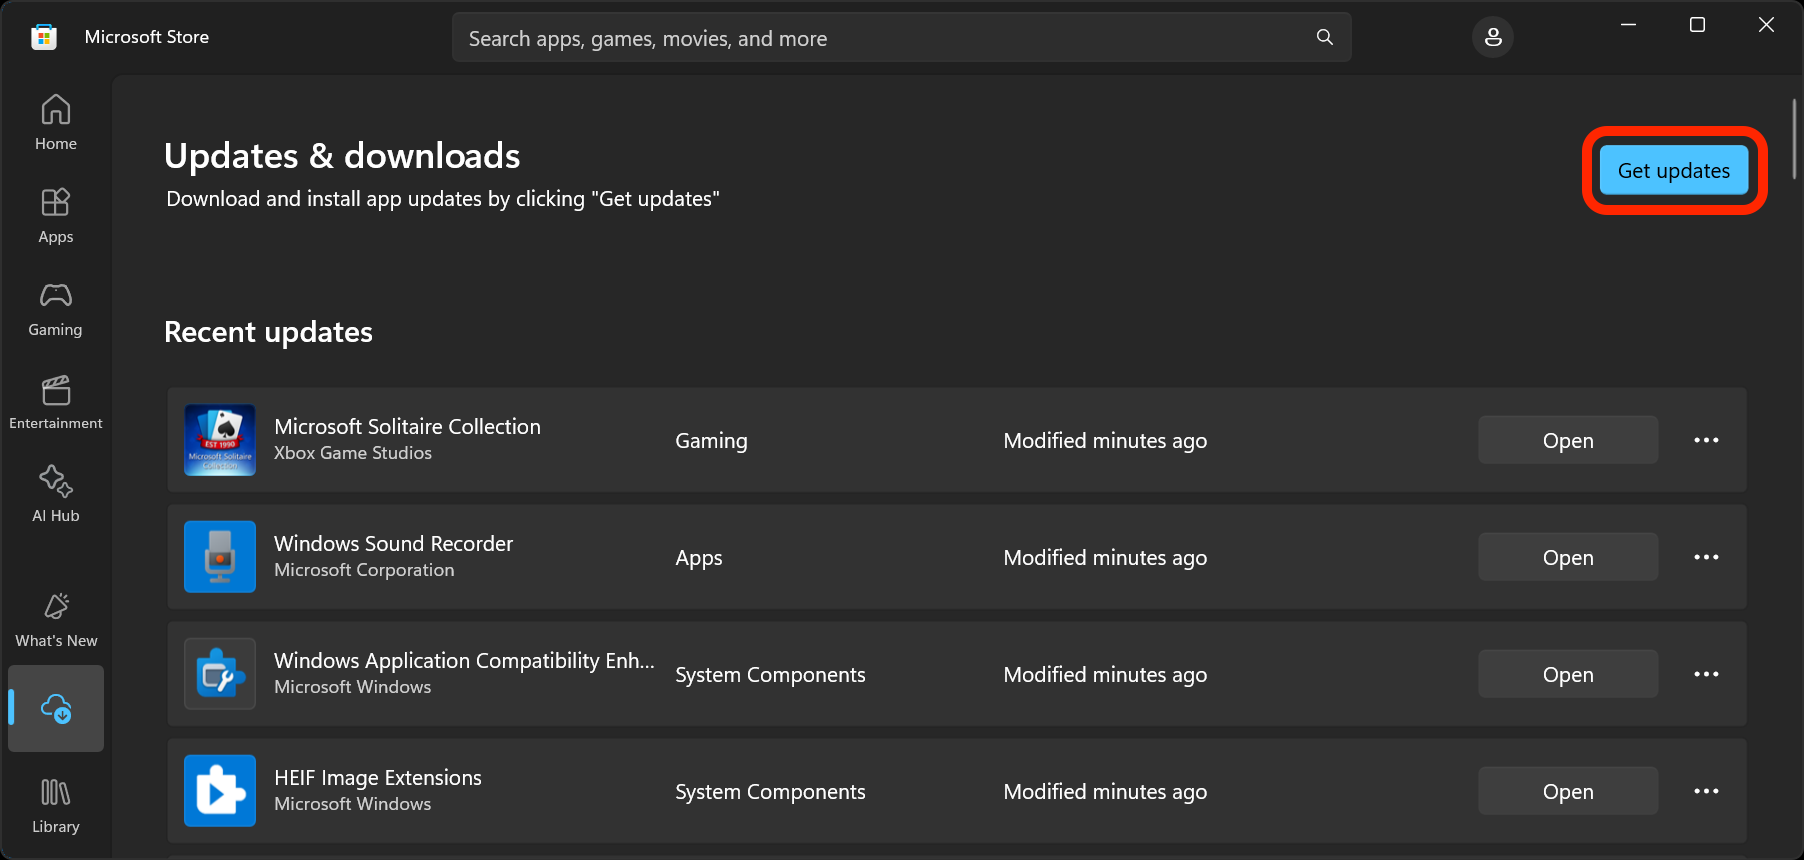Select the Downloads cloud icon in sidebar

tap(56, 708)
